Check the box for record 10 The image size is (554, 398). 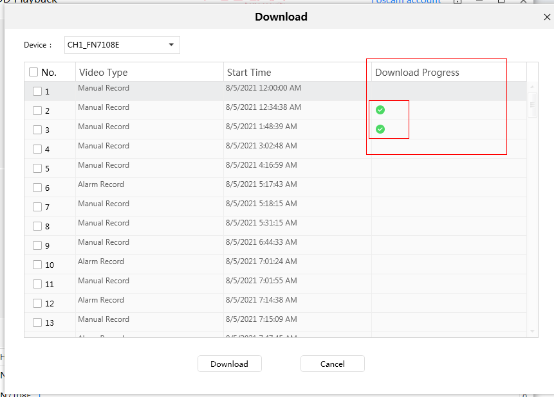(37, 265)
